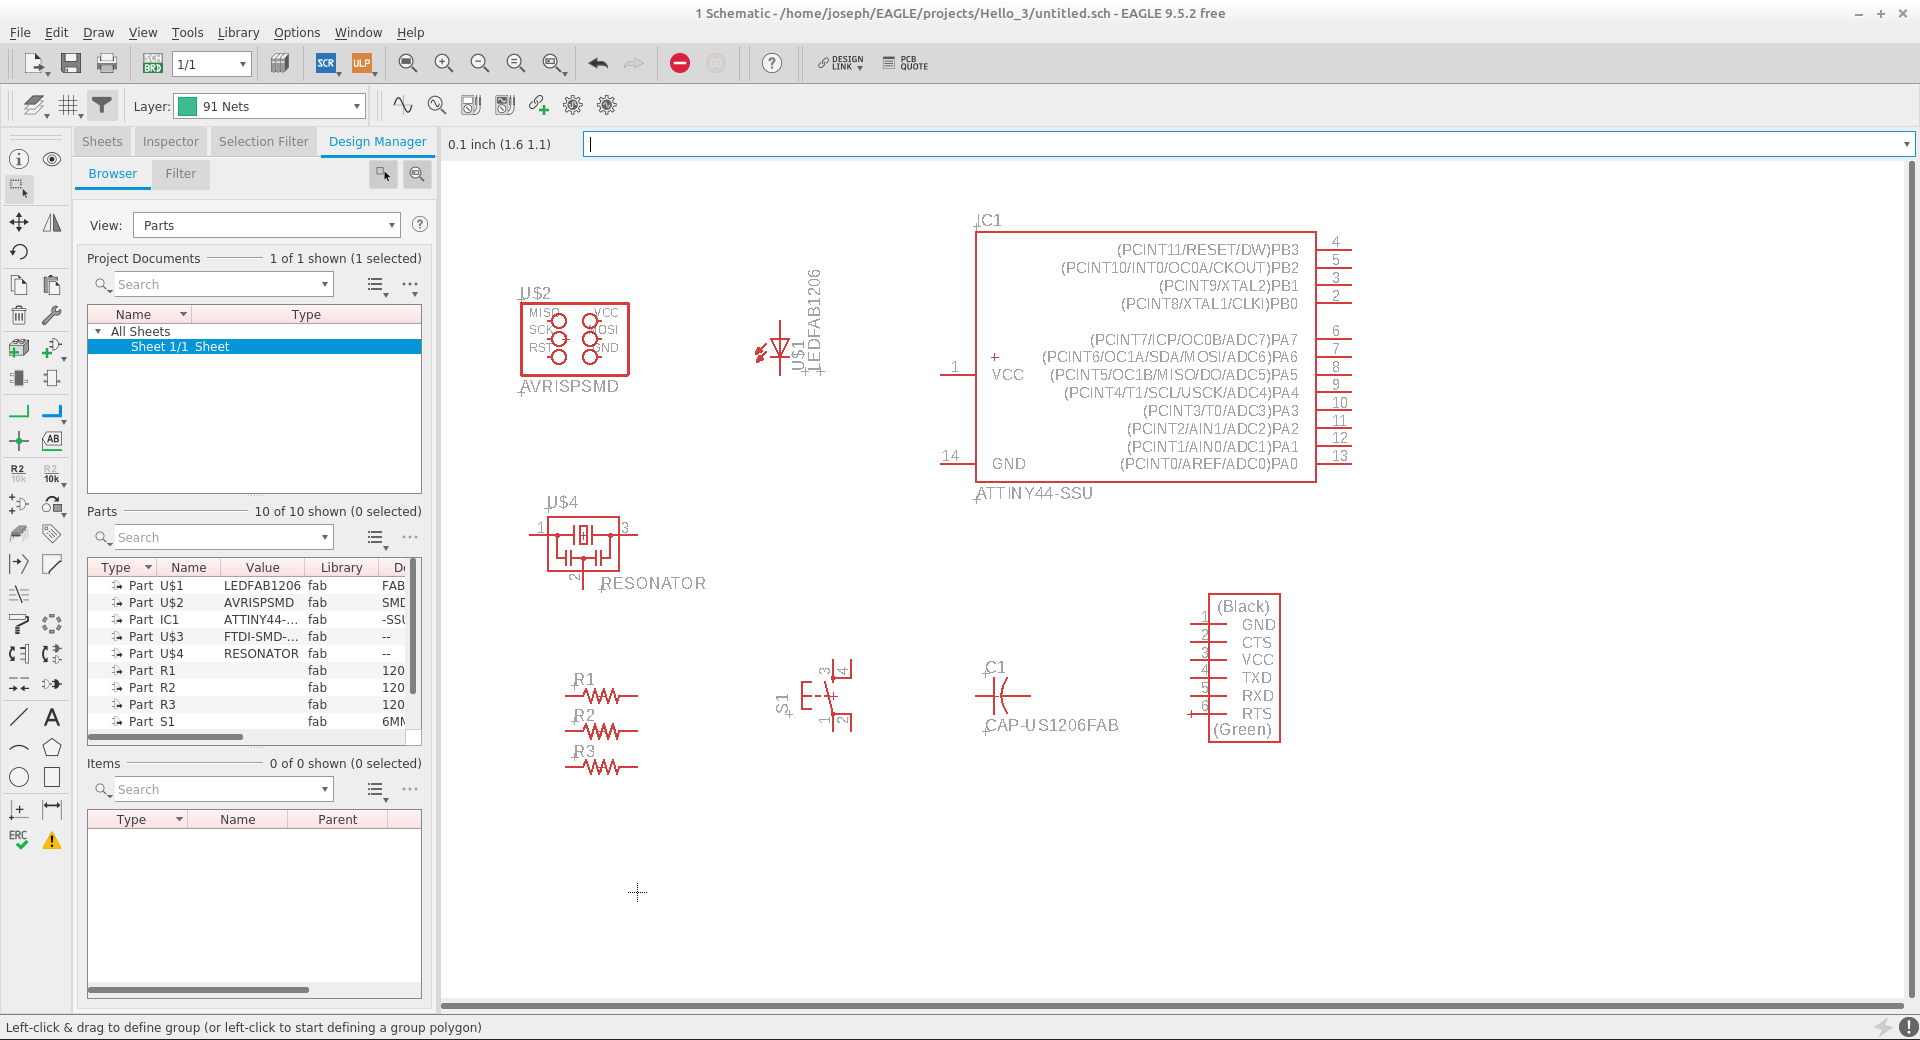The image size is (1920, 1040).
Task: Sort Parts list by Value column header
Action: (x=263, y=567)
